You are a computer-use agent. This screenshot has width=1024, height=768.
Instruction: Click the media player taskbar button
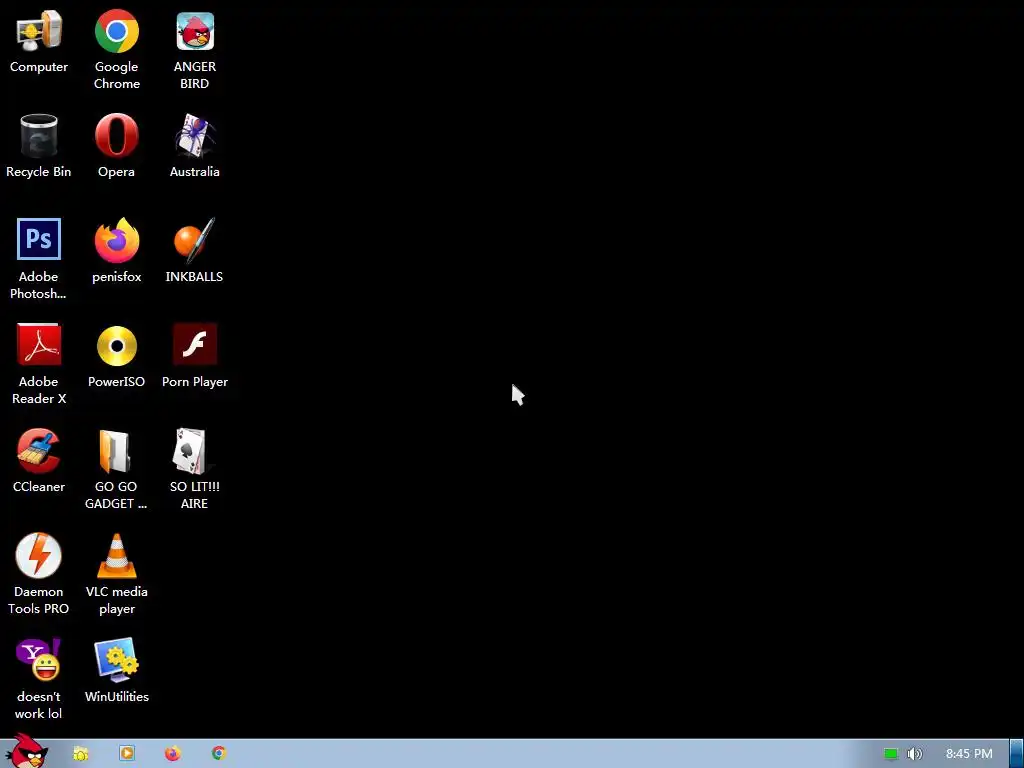[127, 754]
